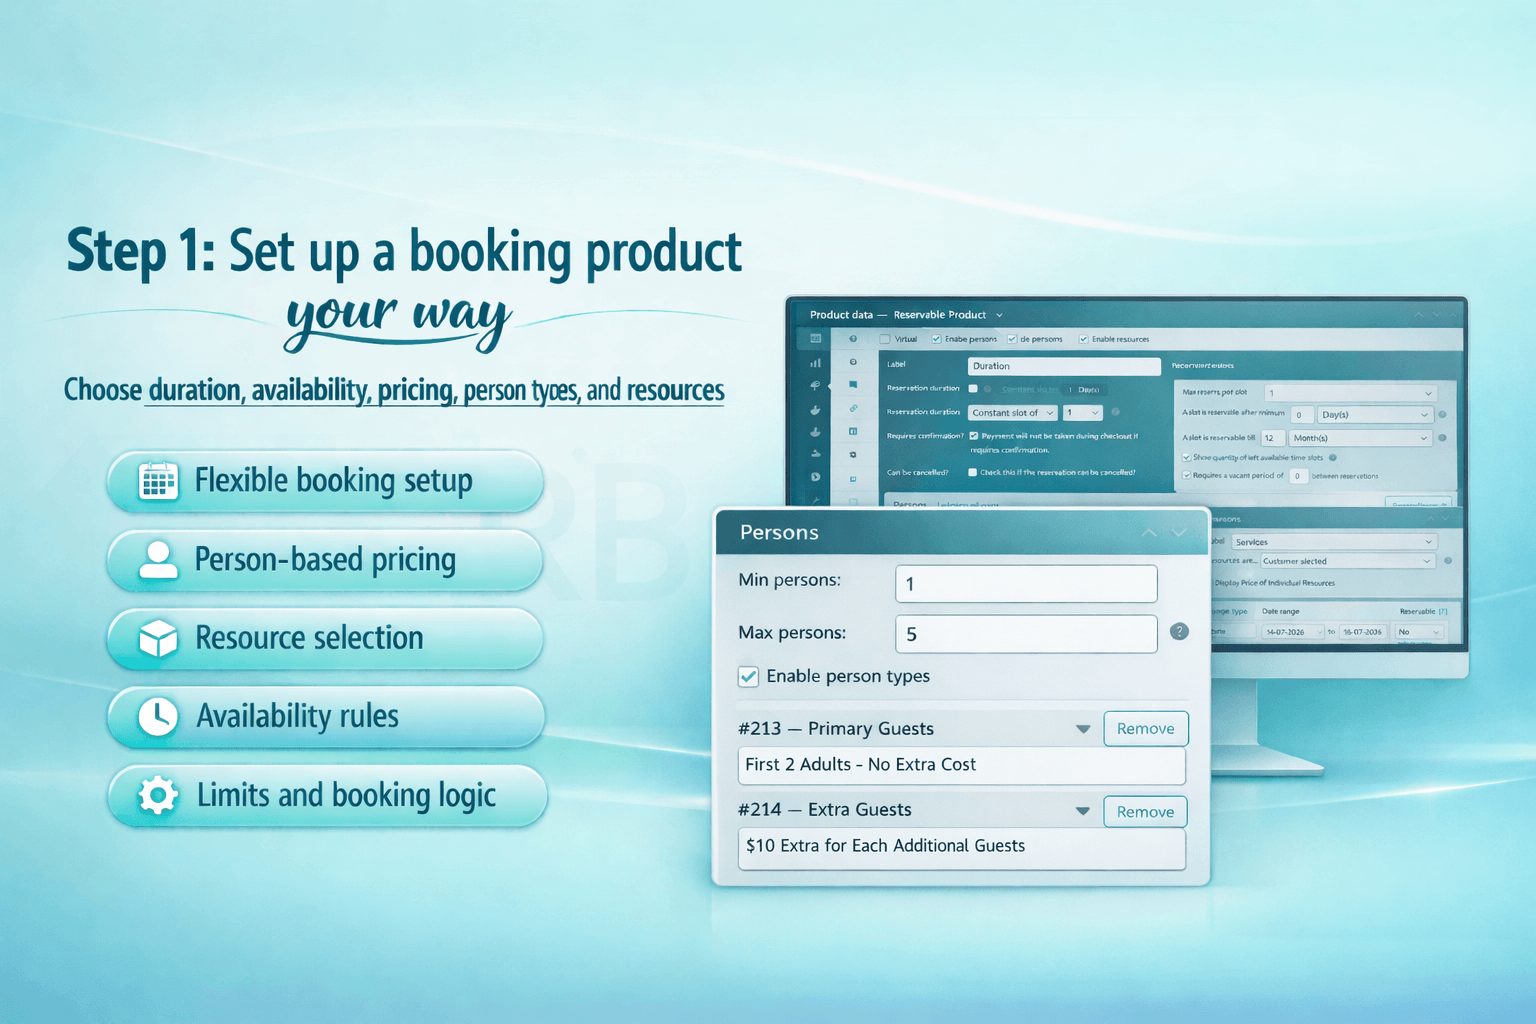Select the calendar icon beside Flexible booking setup
The image size is (1536, 1024).
pos(156,481)
